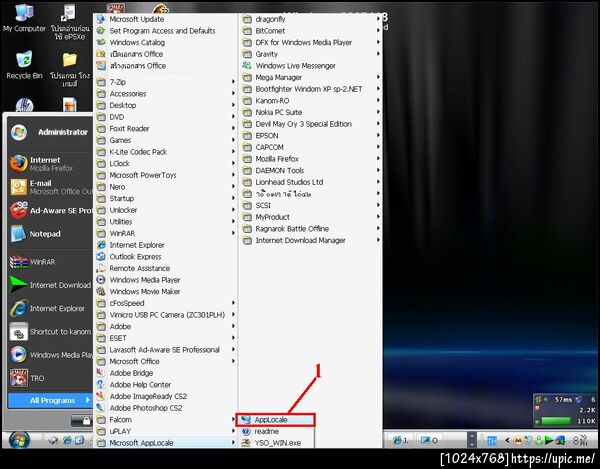Open Internet Explorer from the recent programs list
The width and height of the screenshot is (600, 469).
51,308
